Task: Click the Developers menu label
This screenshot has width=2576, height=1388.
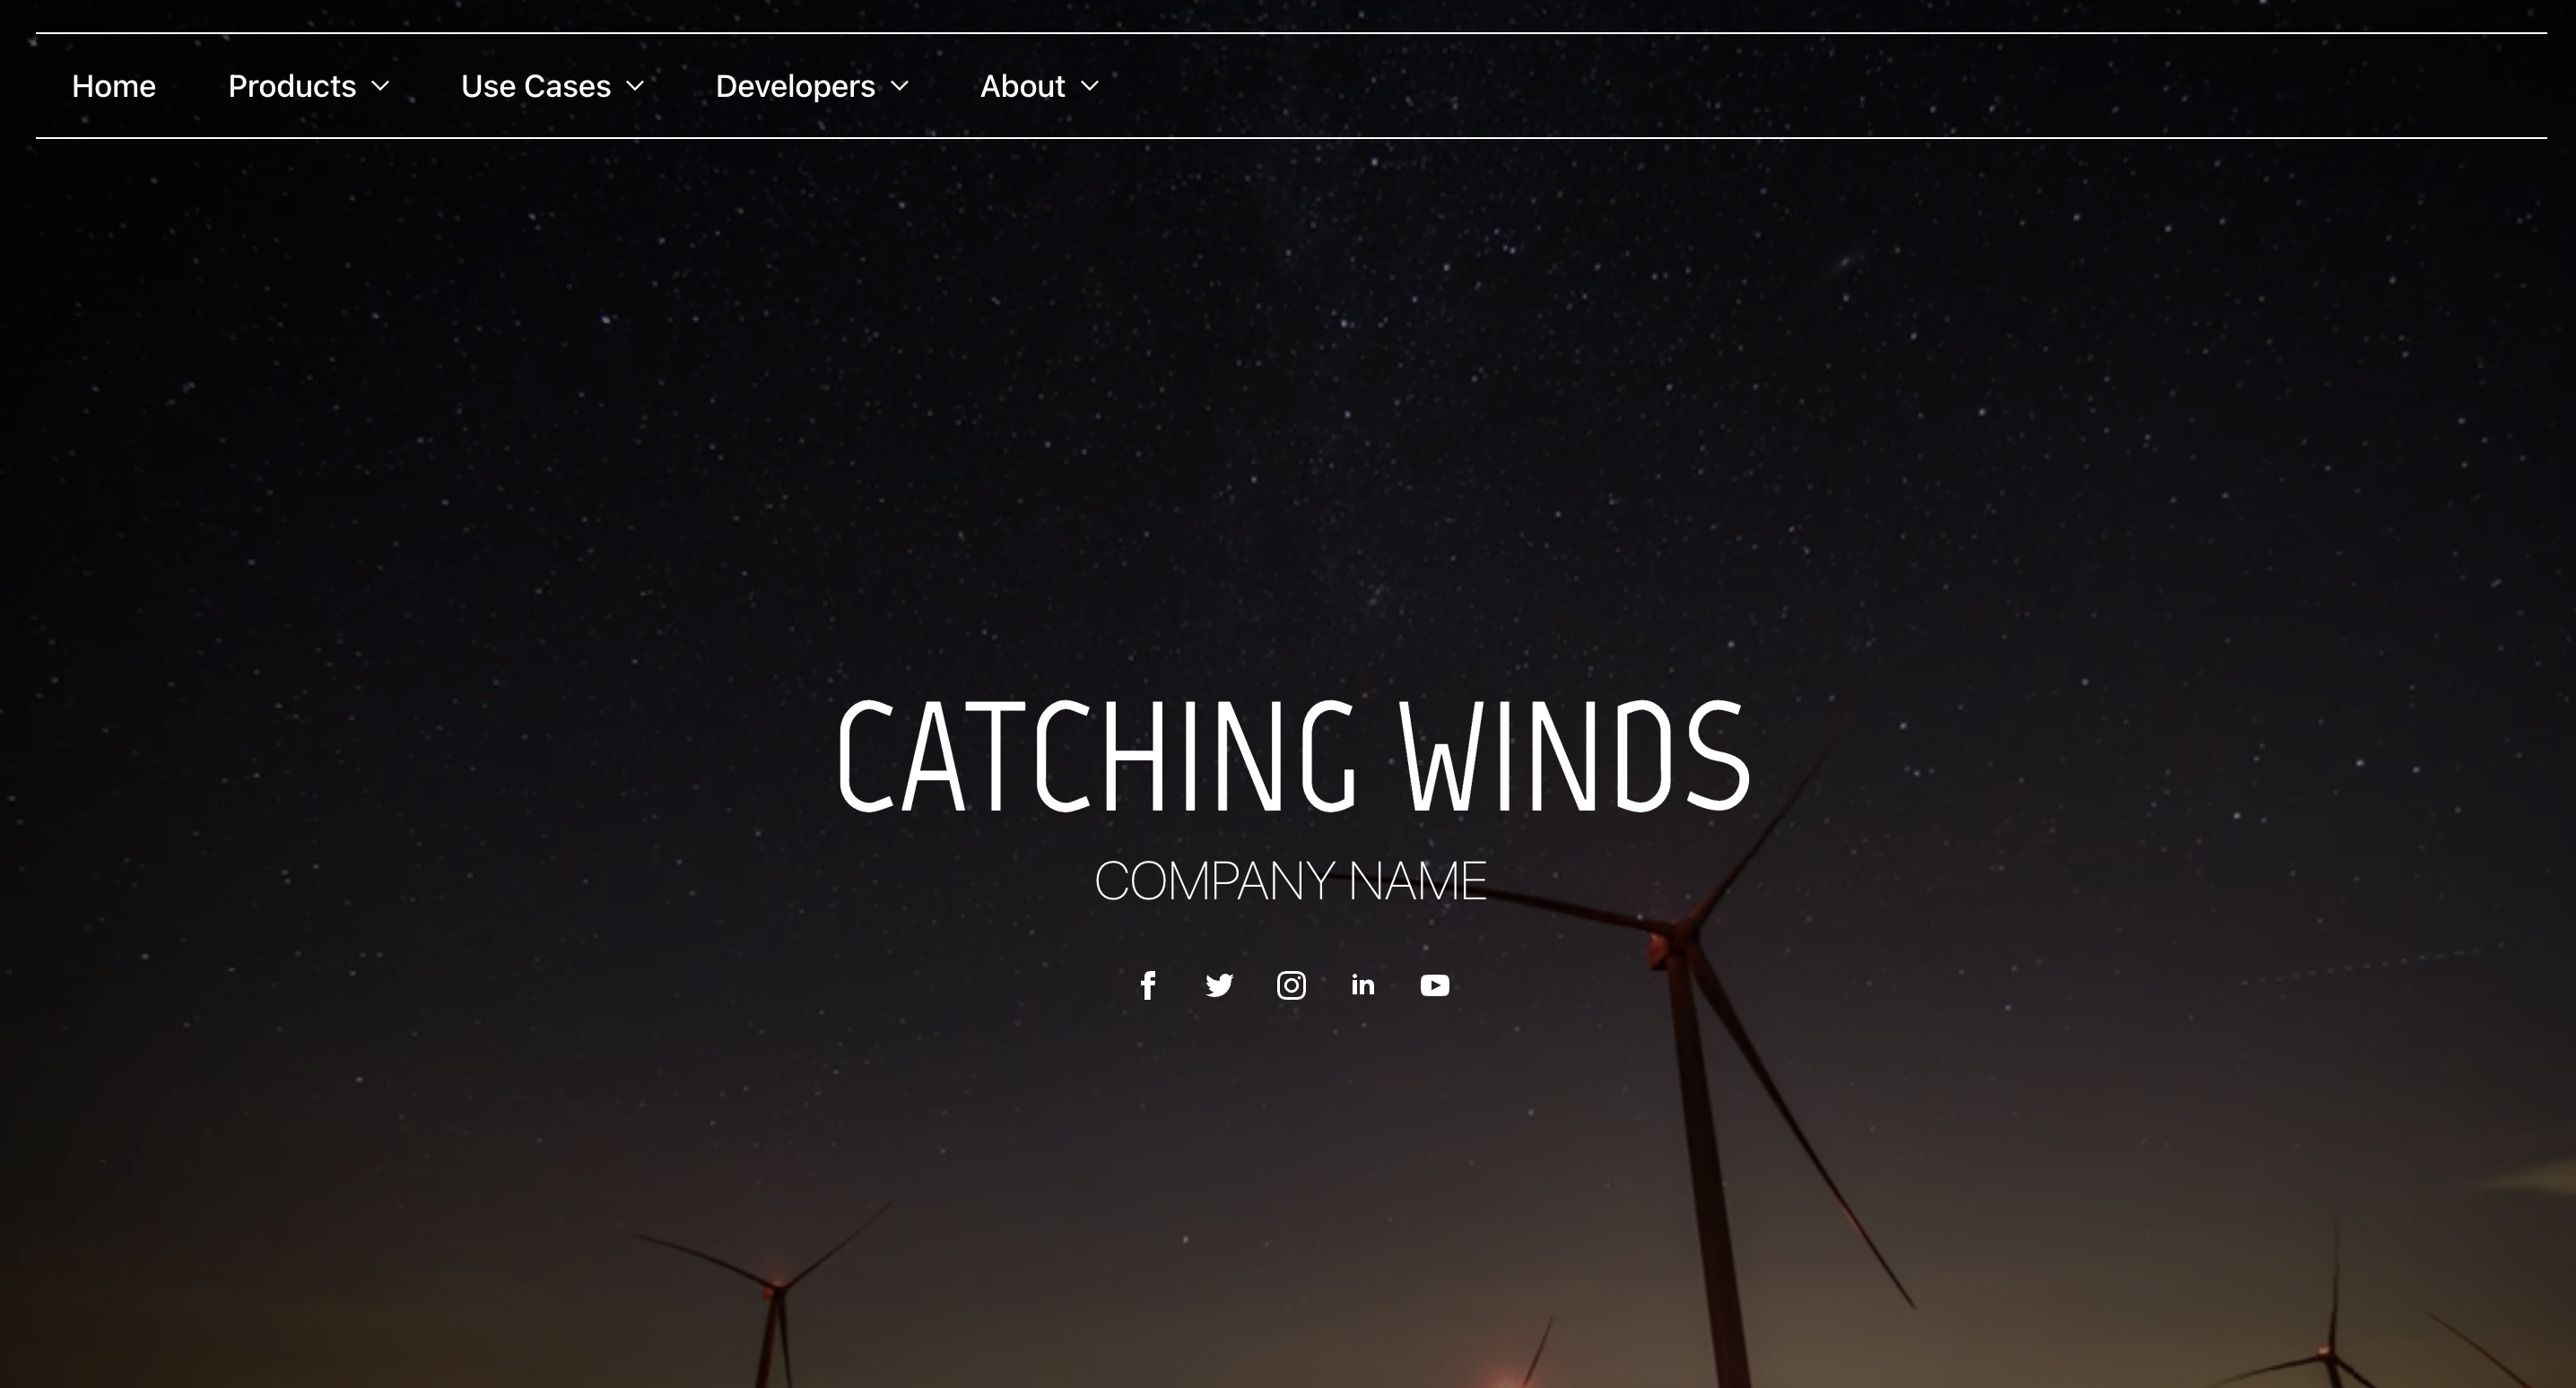Action: coord(795,87)
